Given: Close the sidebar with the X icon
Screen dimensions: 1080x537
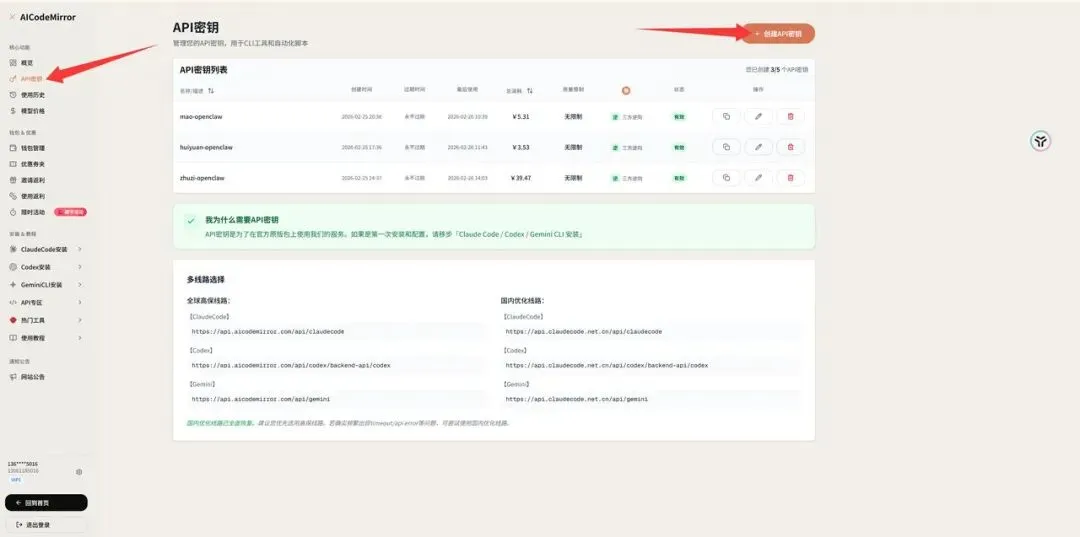Looking at the screenshot, I should pos(12,17).
